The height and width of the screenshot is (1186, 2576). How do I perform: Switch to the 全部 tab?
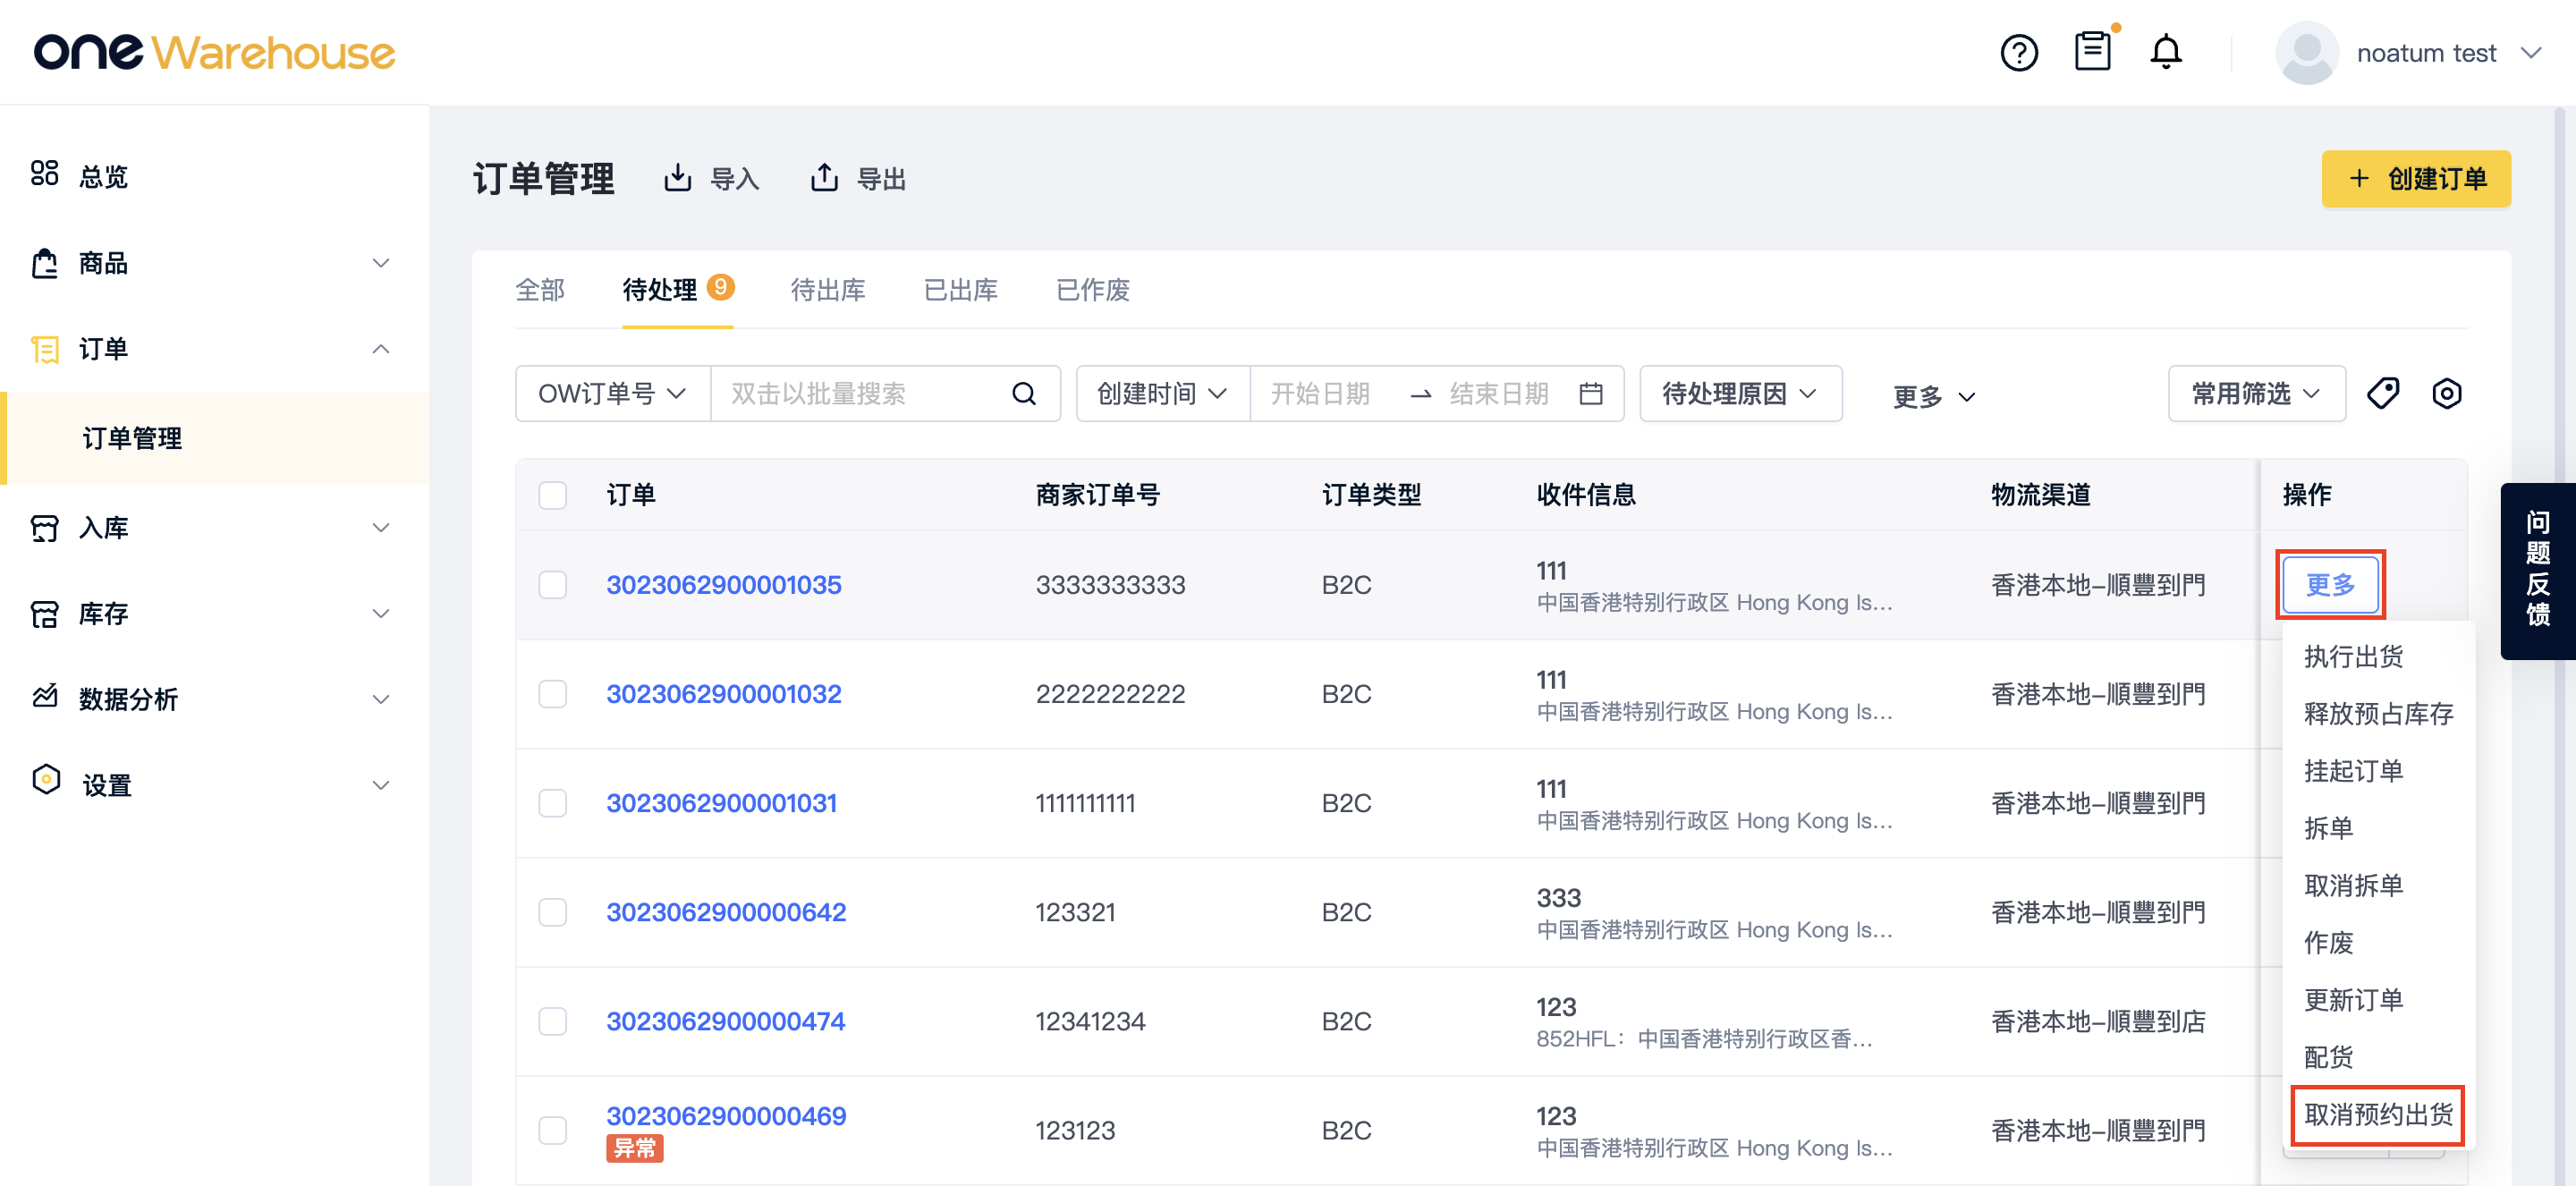click(x=540, y=290)
